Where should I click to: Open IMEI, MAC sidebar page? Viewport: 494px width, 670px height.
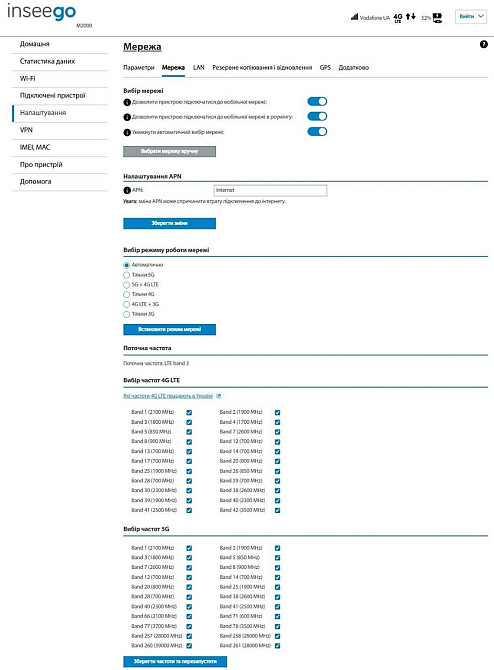tap(60, 147)
